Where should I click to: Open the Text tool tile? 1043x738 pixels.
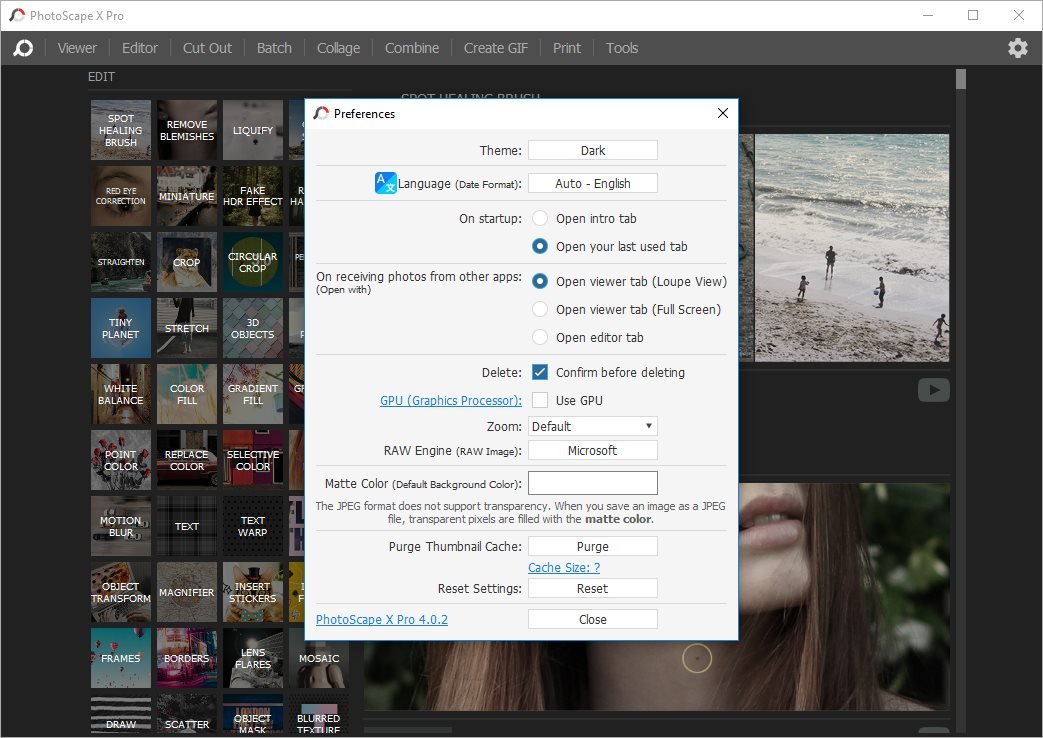click(187, 526)
